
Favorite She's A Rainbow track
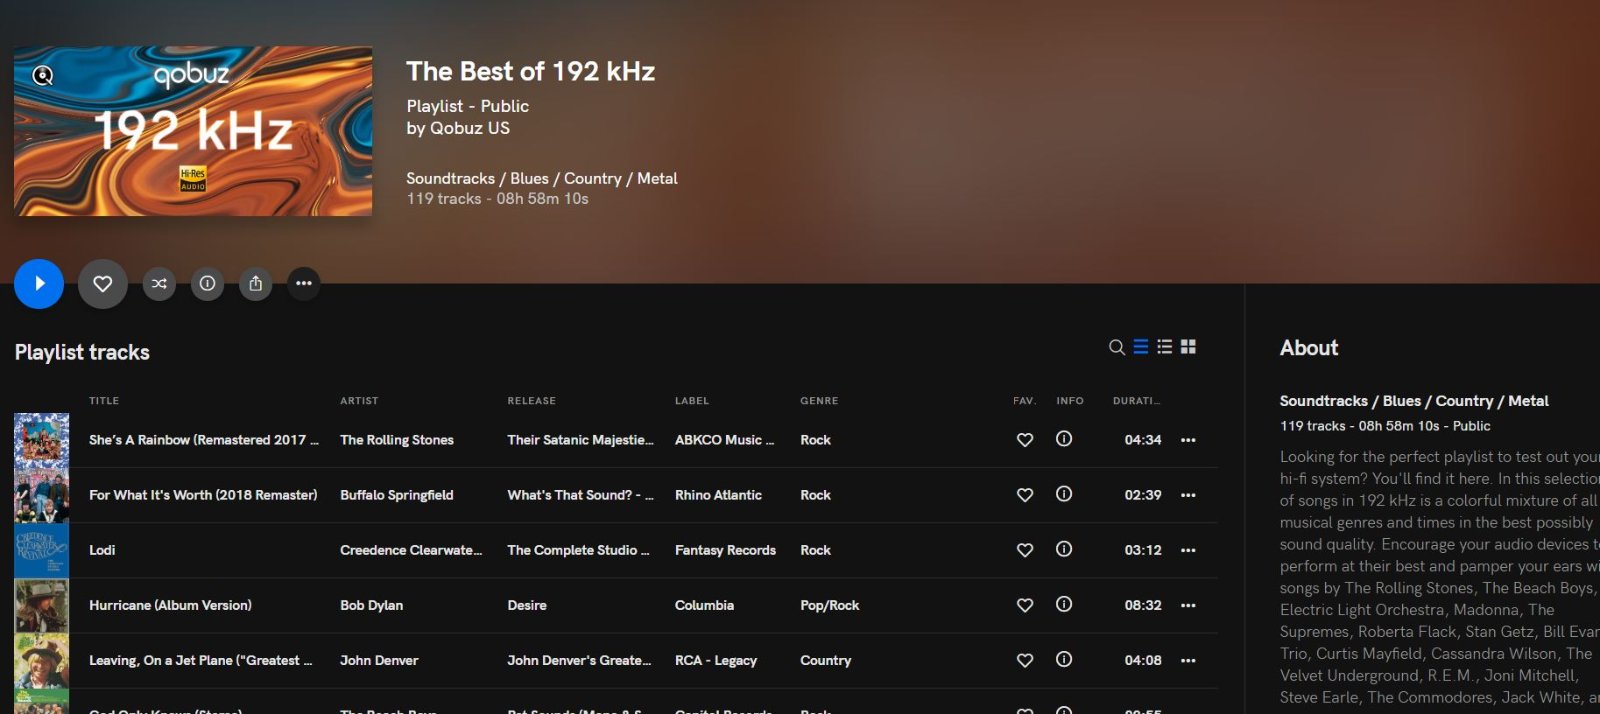tap(1025, 440)
